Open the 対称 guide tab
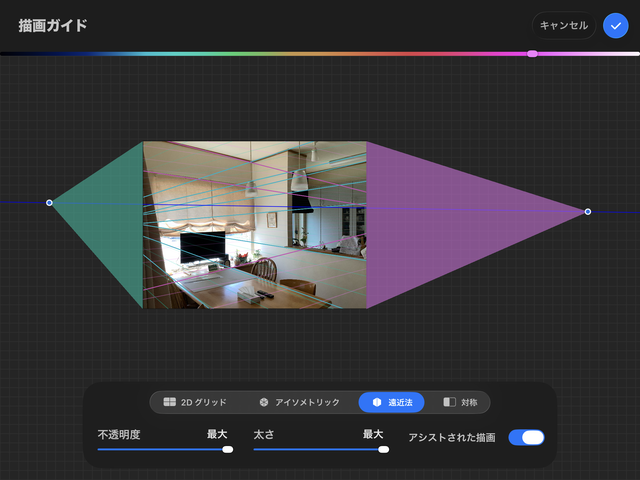Image resolution: width=640 pixels, height=480 pixels. coord(460,402)
